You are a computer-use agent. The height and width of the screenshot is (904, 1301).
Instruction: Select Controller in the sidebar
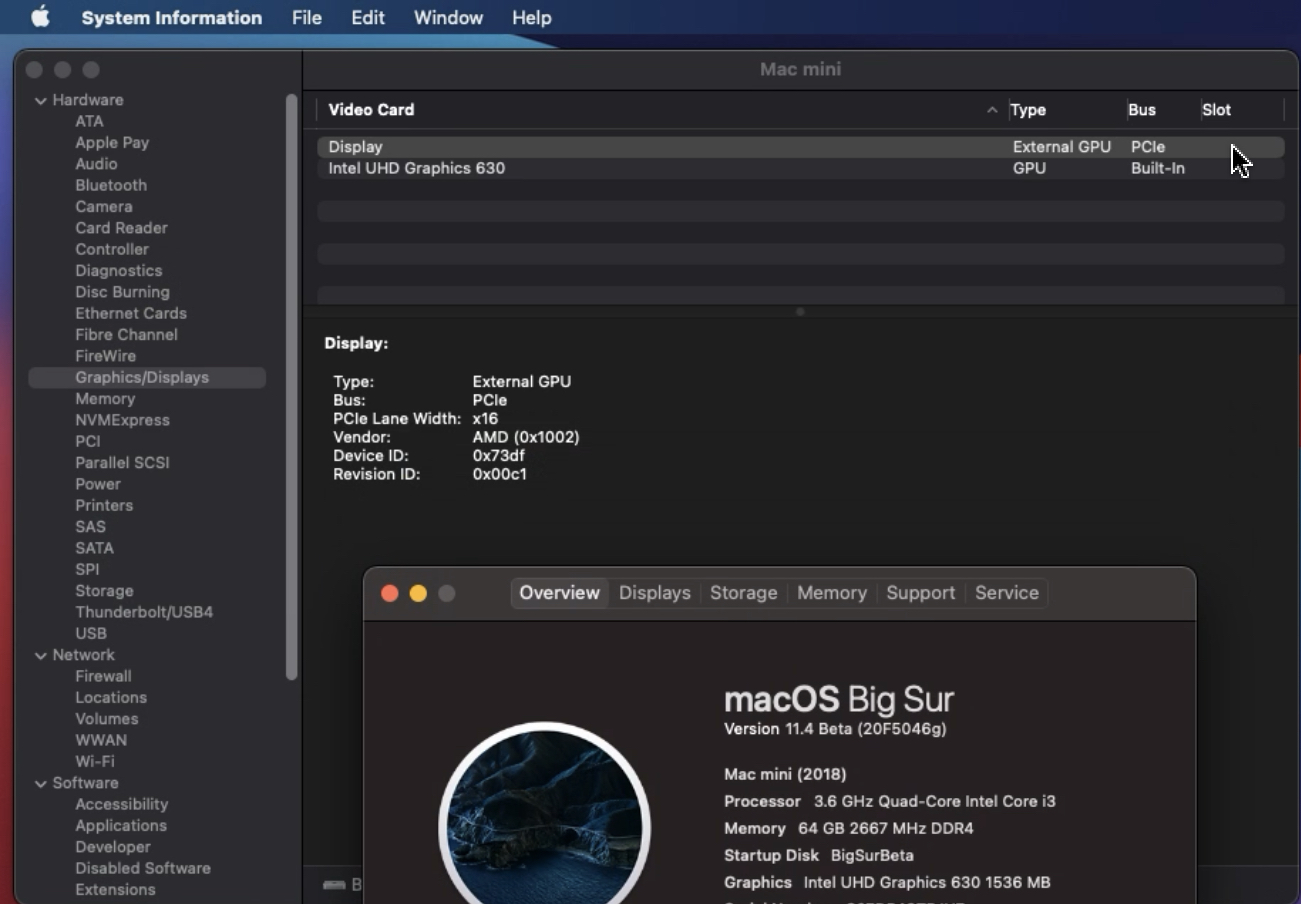click(112, 249)
